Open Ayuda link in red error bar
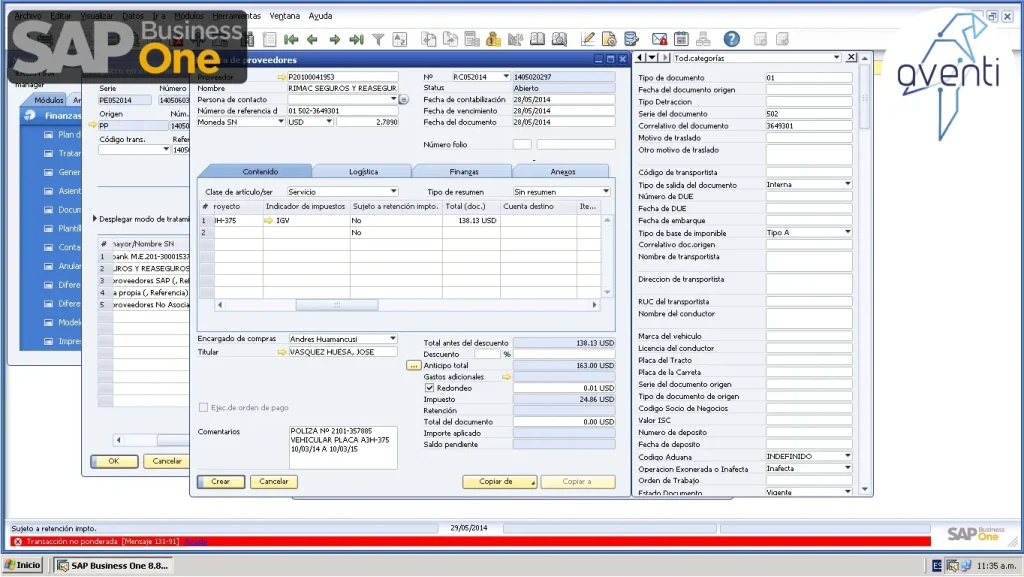Screen dimensions: 1024x577 point(195,542)
